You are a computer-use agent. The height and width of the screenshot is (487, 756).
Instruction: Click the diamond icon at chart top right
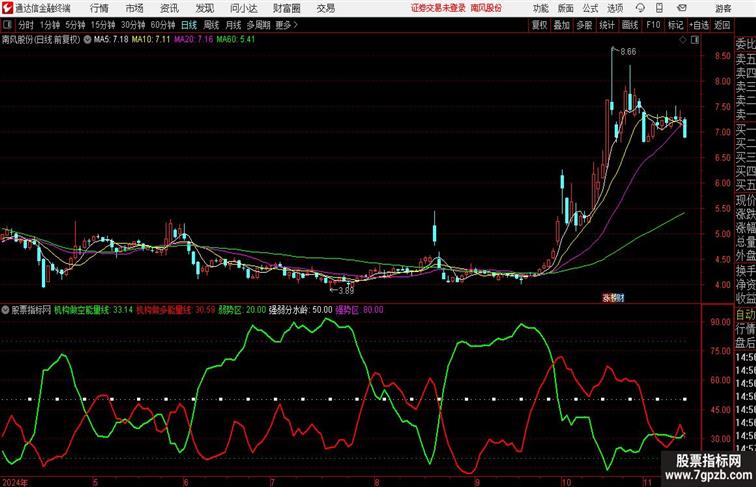pyautogui.click(x=683, y=40)
